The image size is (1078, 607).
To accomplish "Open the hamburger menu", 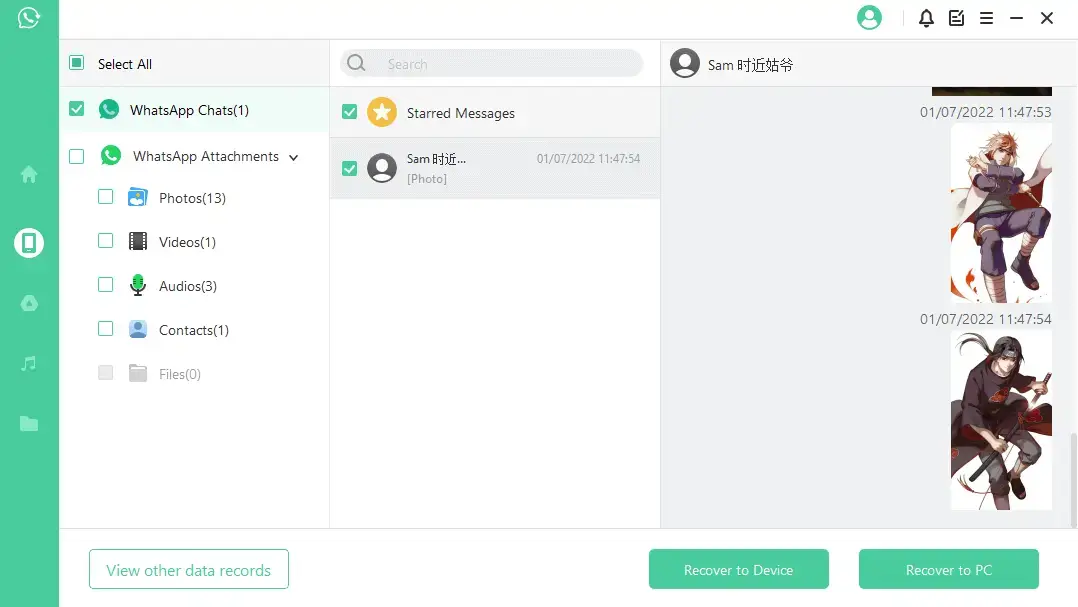I will (987, 17).
